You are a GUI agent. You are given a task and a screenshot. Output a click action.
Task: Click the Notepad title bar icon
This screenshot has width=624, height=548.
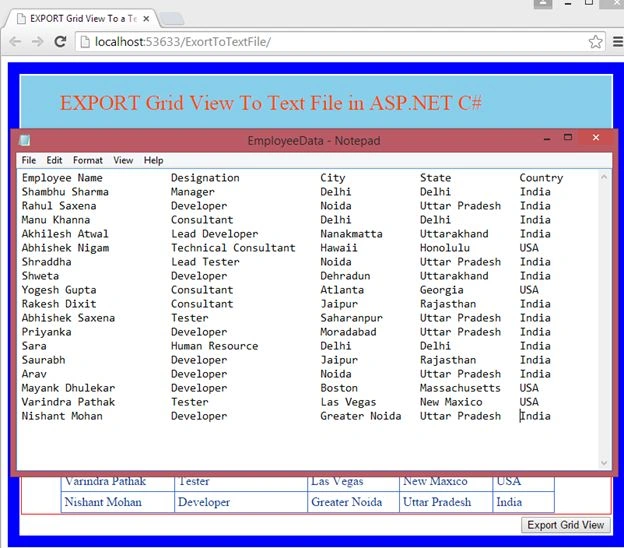point(25,140)
